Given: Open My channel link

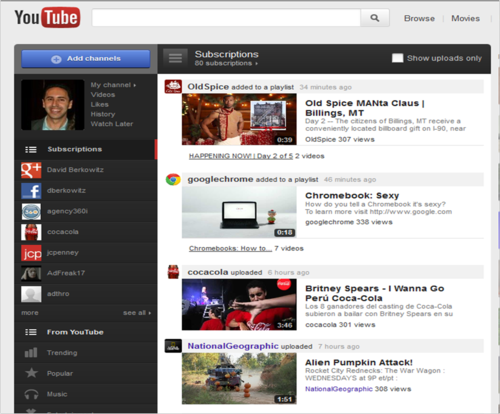Looking at the screenshot, I should [x=113, y=85].
